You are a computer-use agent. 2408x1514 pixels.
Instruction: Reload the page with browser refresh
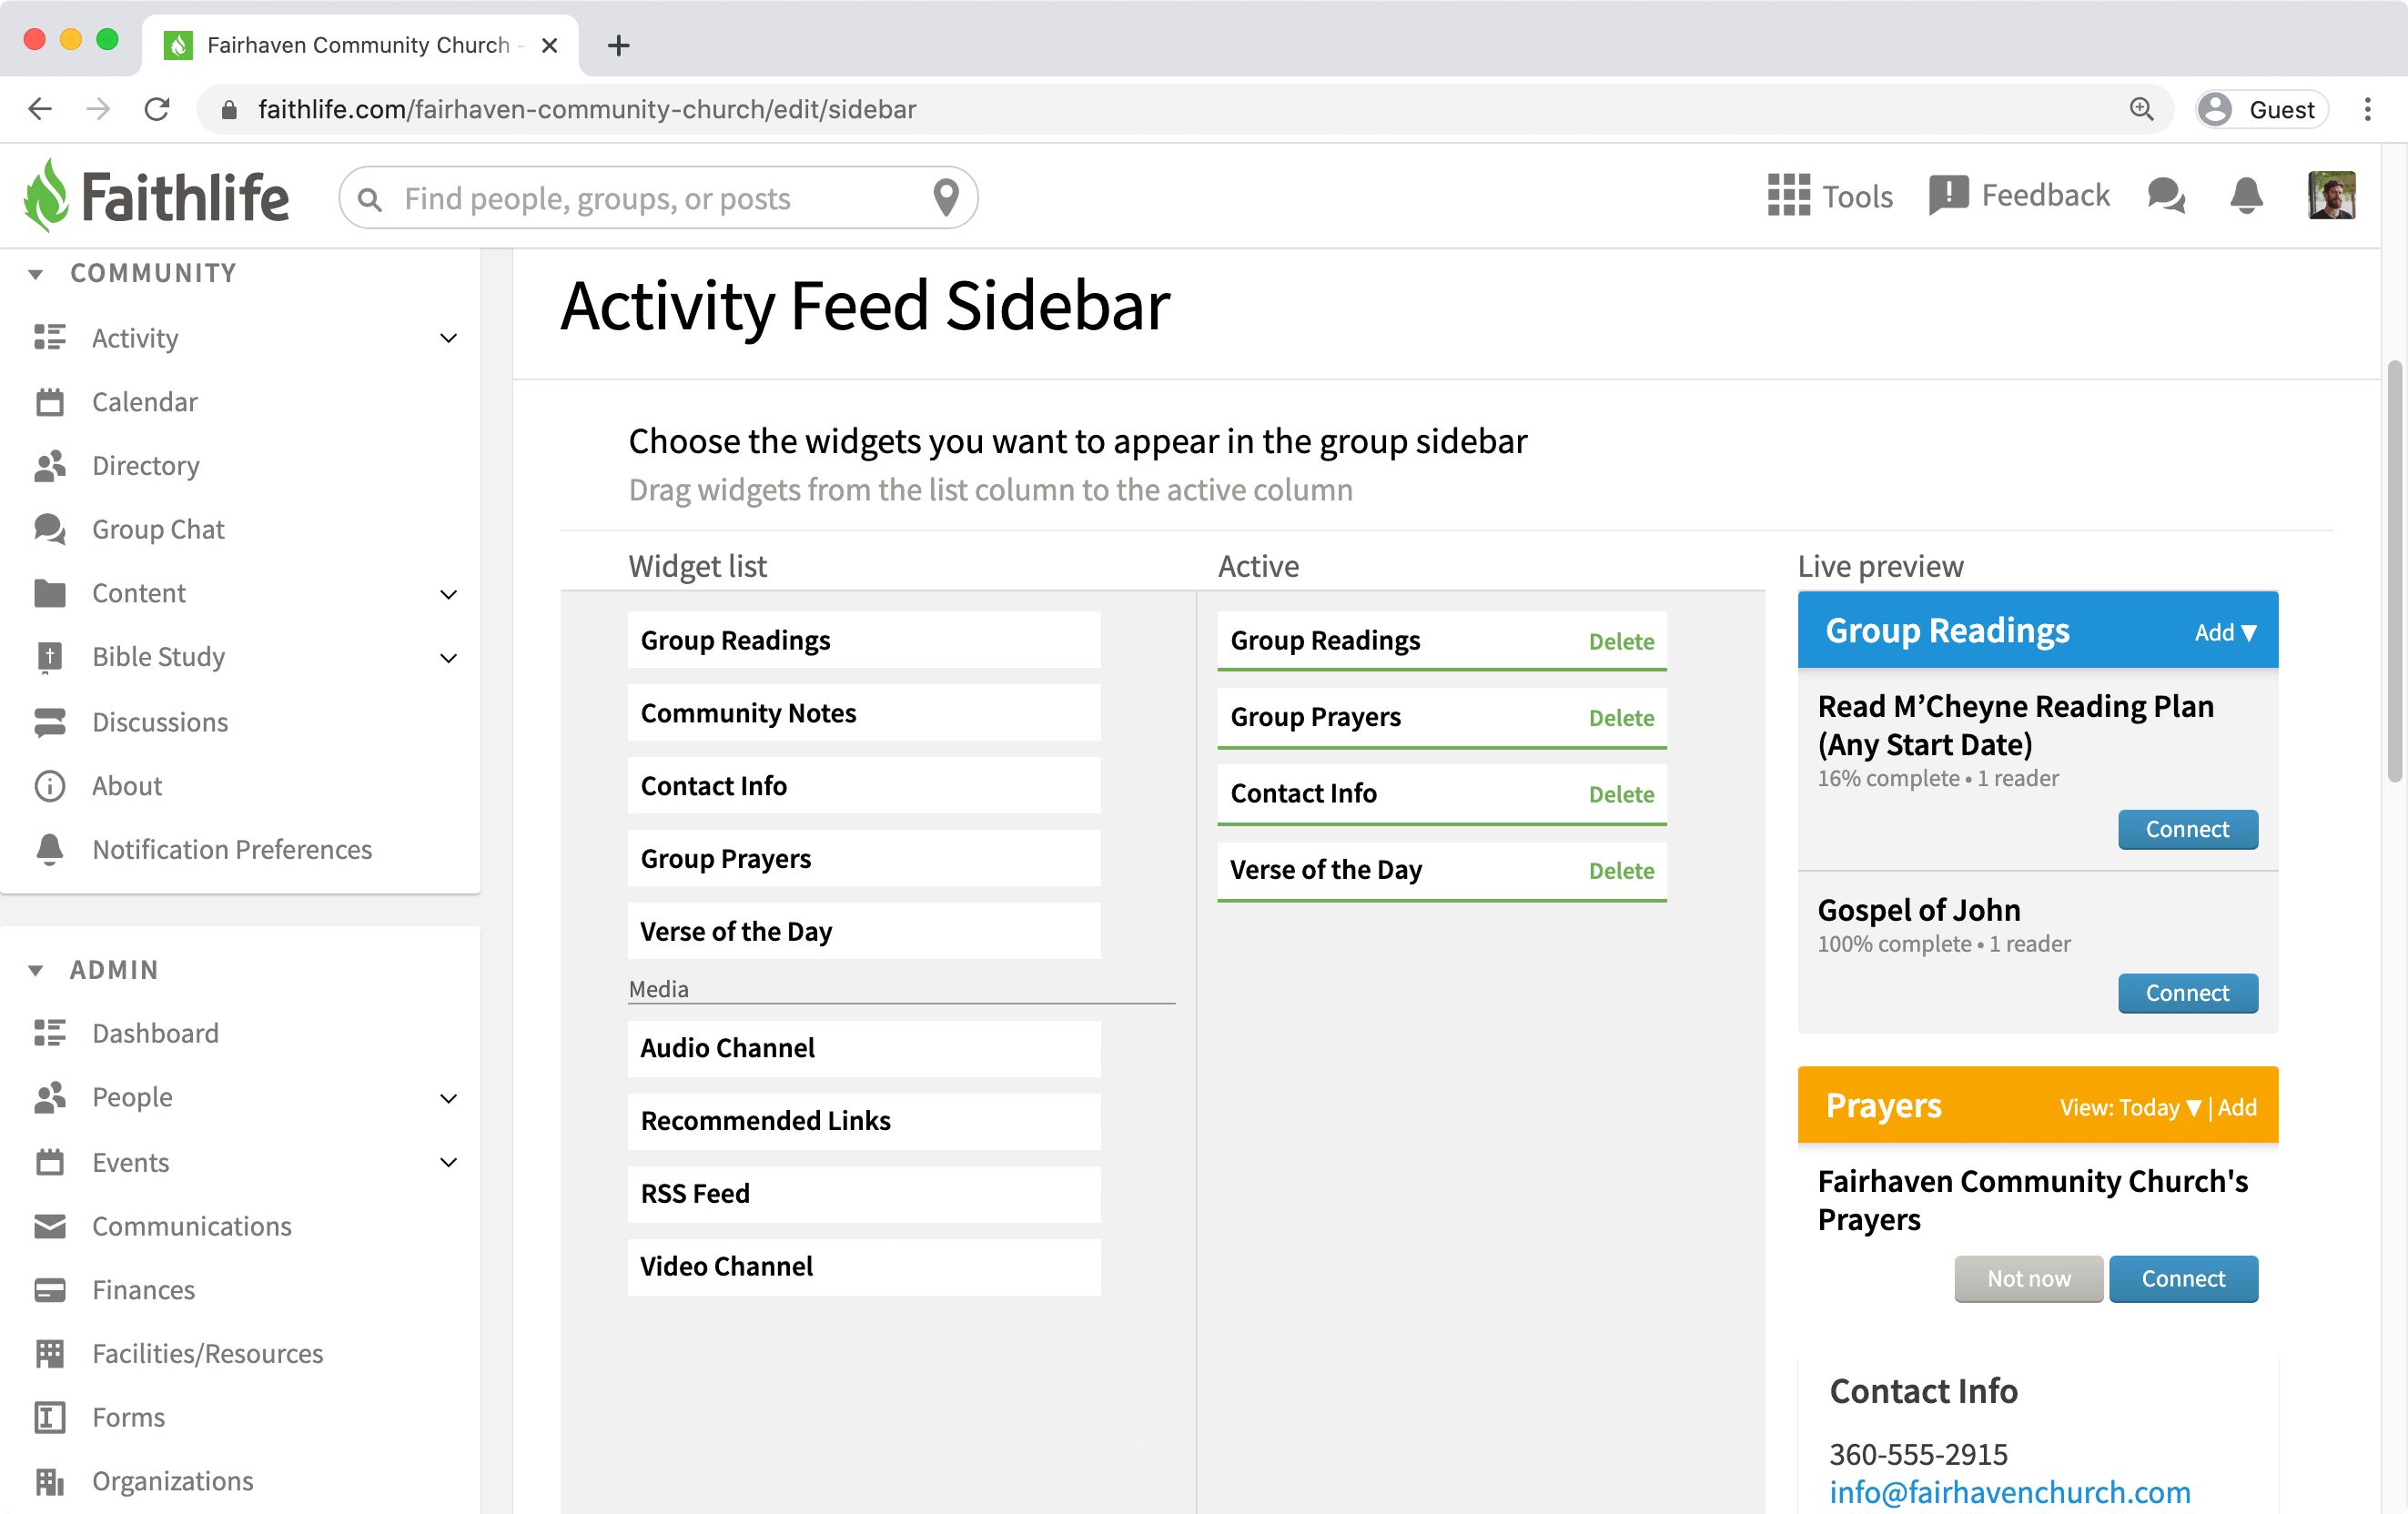click(157, 109)
